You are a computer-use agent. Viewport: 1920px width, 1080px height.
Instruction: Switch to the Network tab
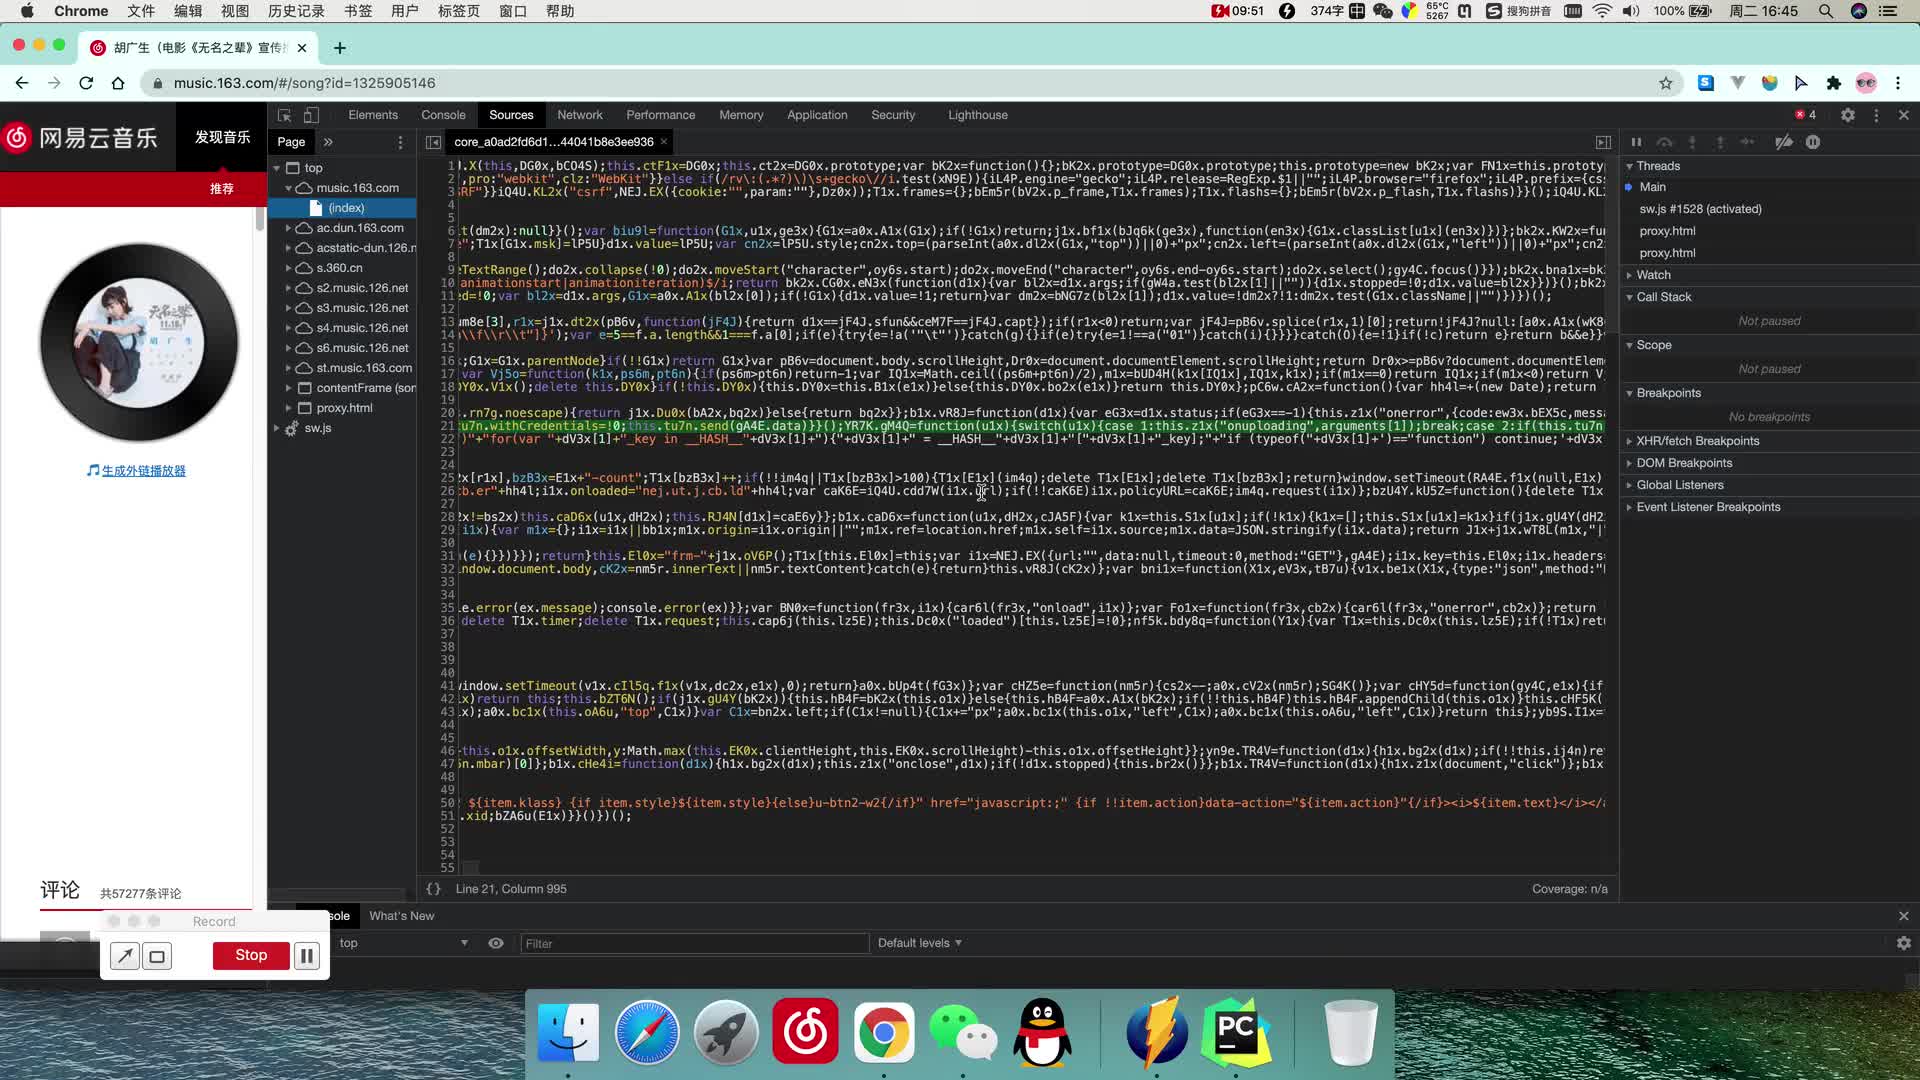pyautogui.click(x=580, y=115)
